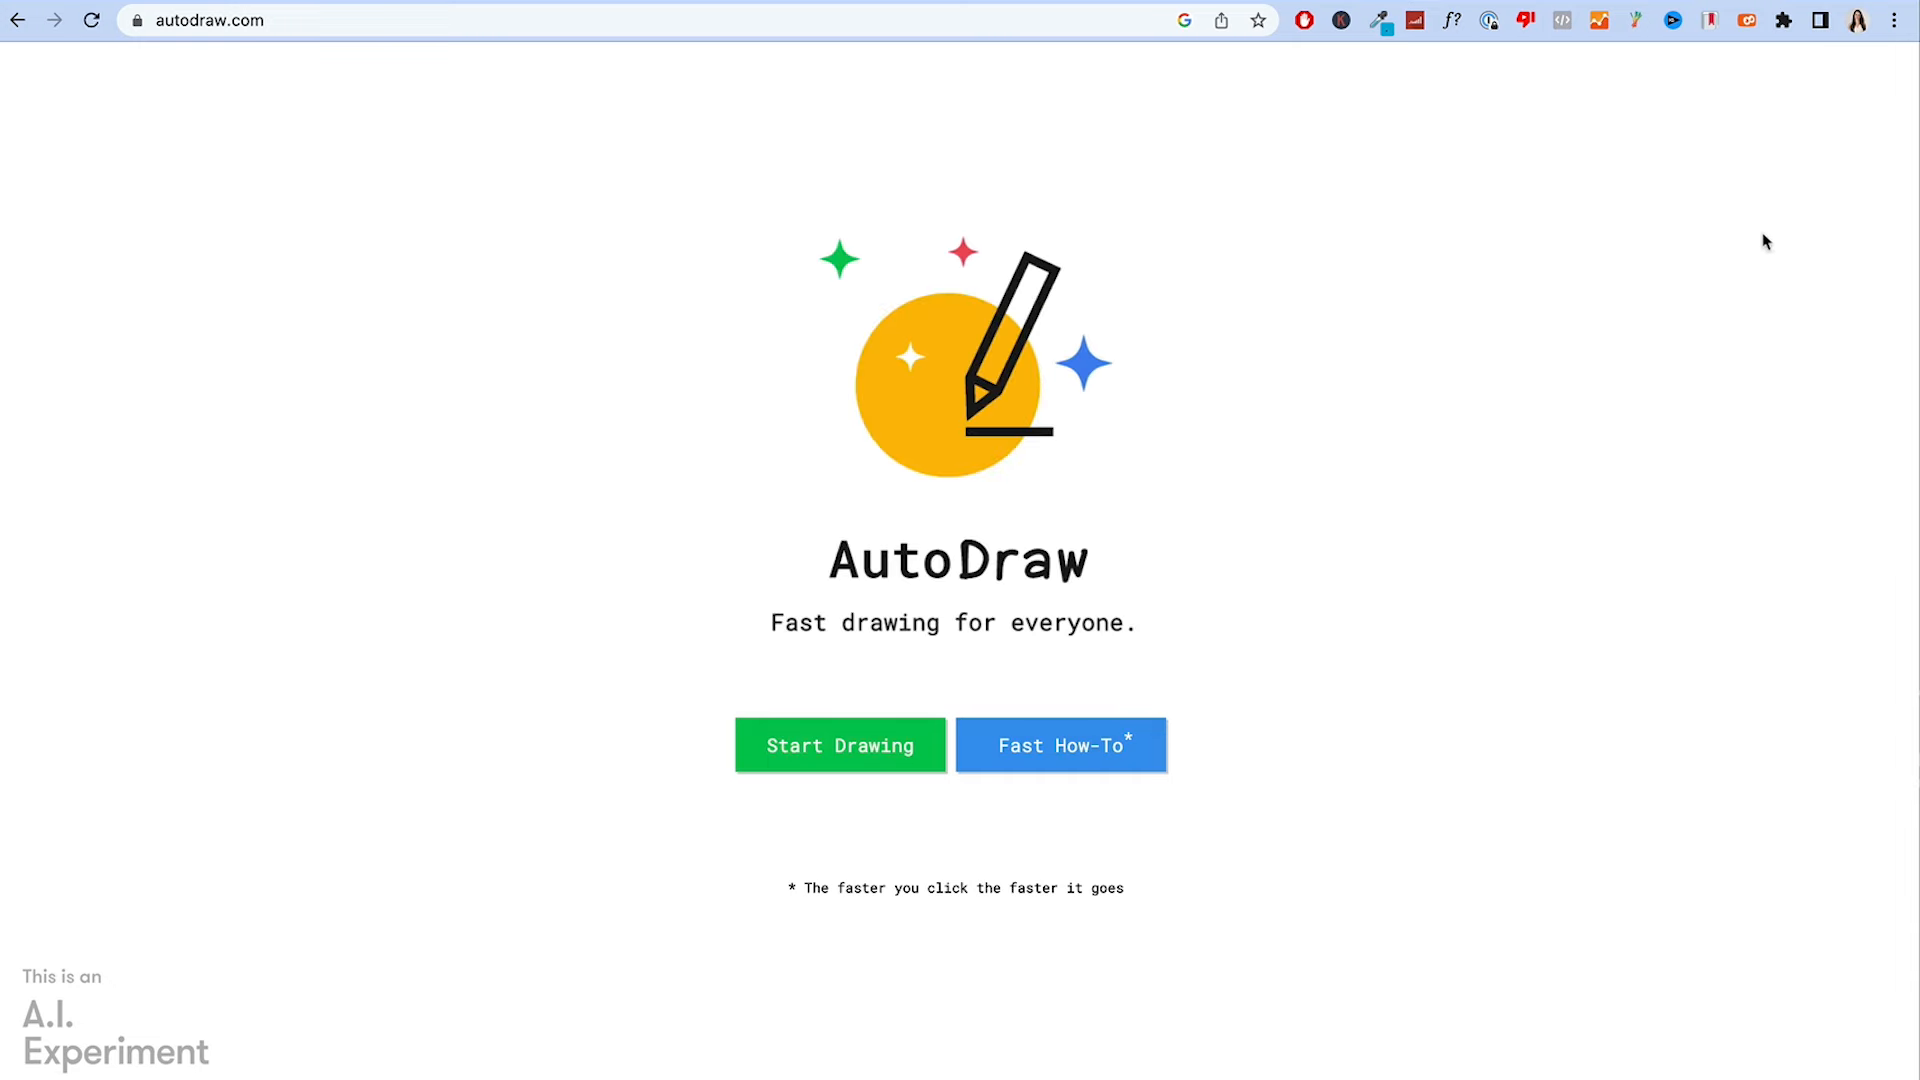Click the green sparkle icon on logo
1920x1080 pixels.
839,260
